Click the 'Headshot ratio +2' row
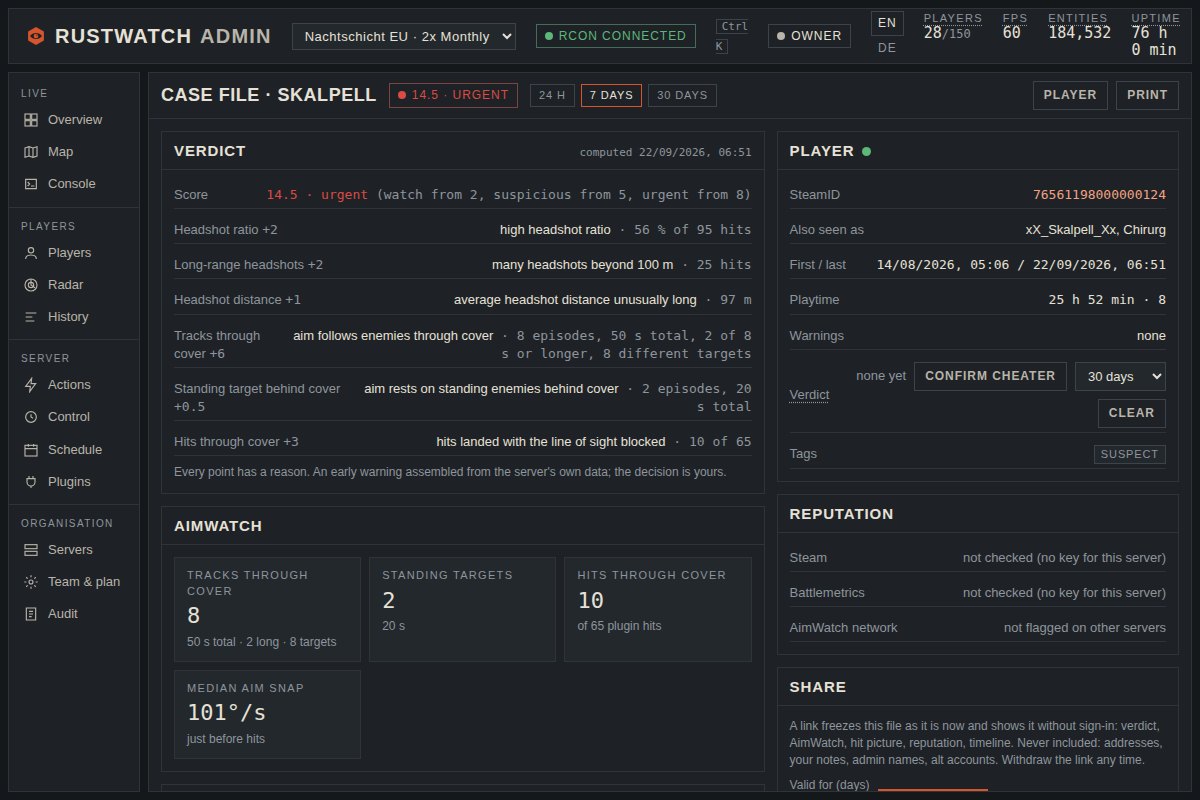The height and width of the screenshot is (800, 1200). point(462,229)
